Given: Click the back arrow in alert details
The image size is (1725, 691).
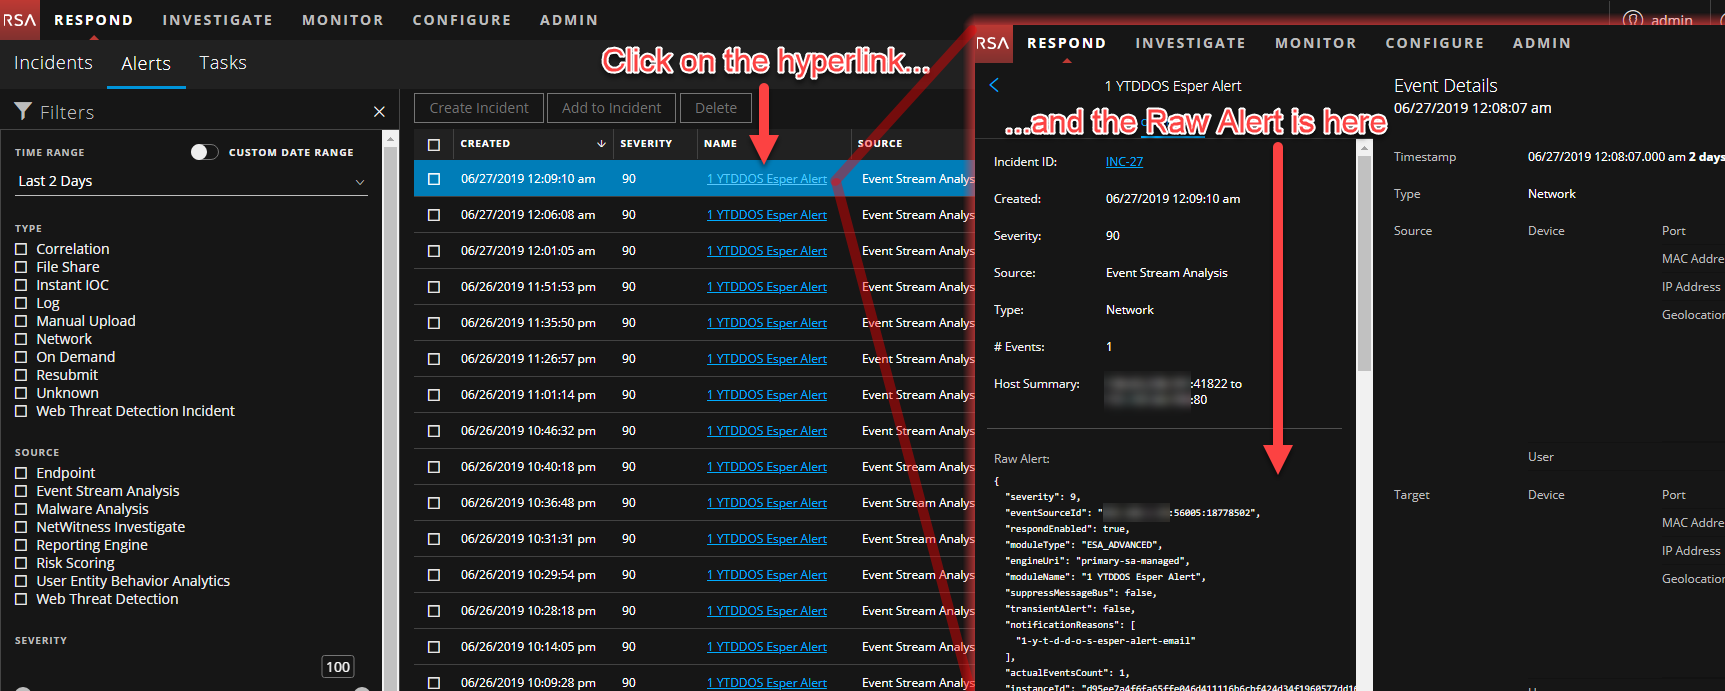Looking at the screenshot, I should 994,86.
